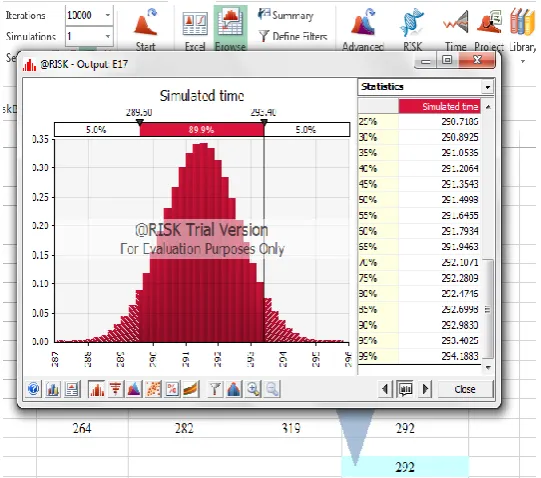Viewport: 541px width, 478px height.
Task: Select the 90% row value 292.9830
Action: click(460, 325)
